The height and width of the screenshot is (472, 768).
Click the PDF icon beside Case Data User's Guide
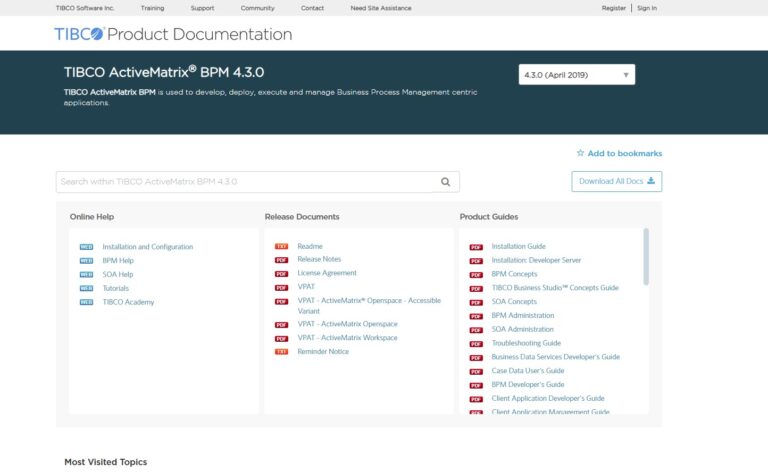click(x=476, y=372)
